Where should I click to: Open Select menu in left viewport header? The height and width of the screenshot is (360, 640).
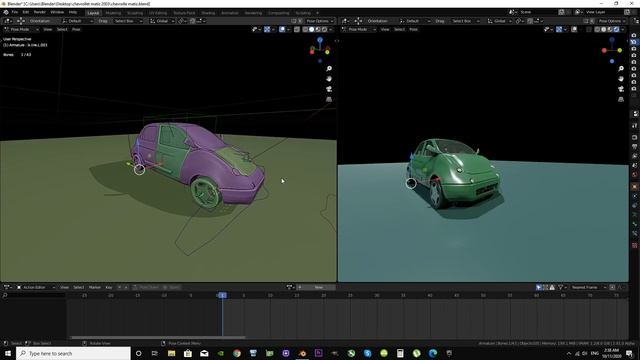pyautogui.click(x=62, y=29)
